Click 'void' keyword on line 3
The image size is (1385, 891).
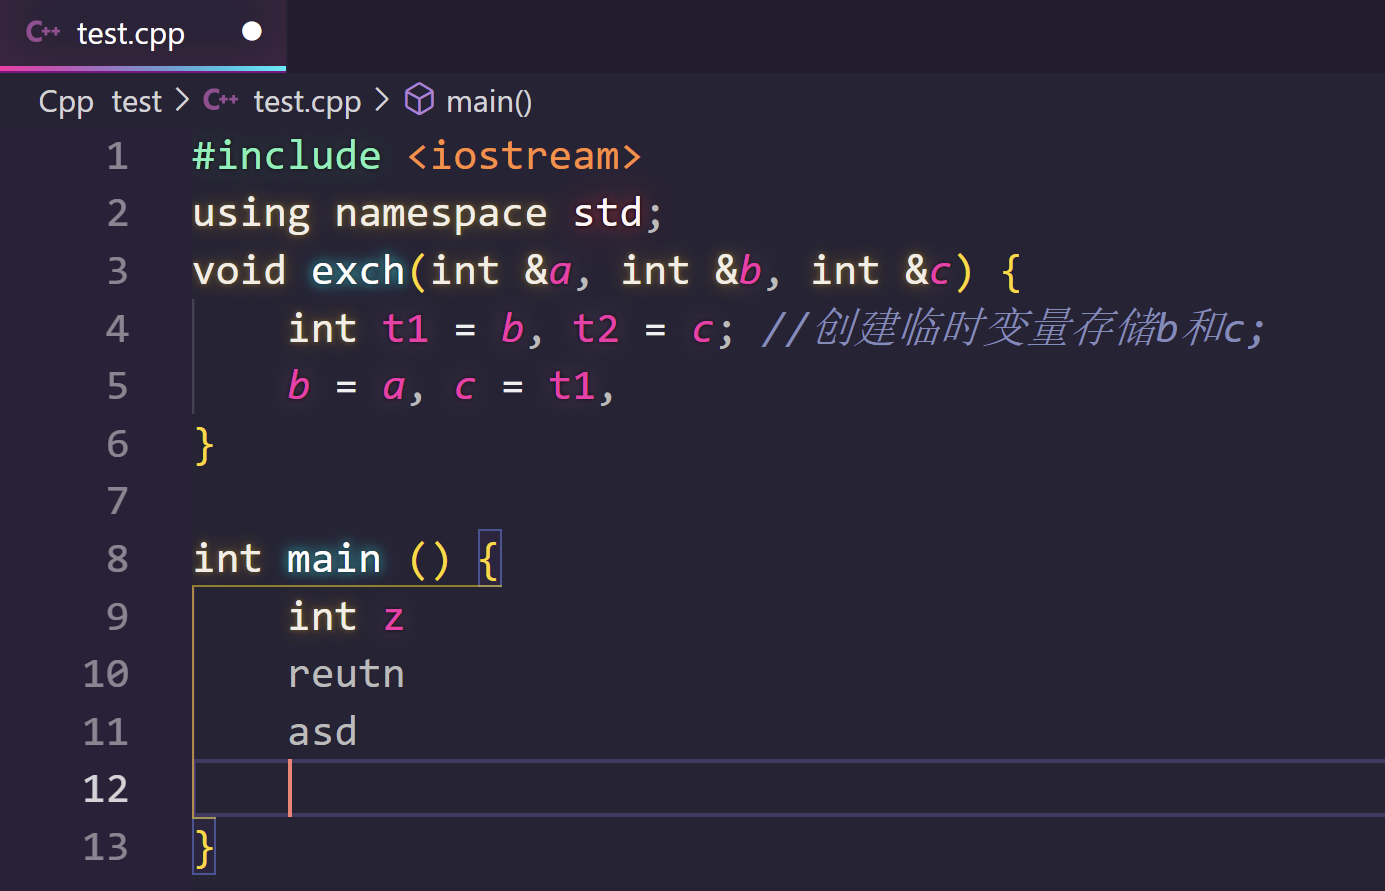pyautogui.click(x=240, y=271)
